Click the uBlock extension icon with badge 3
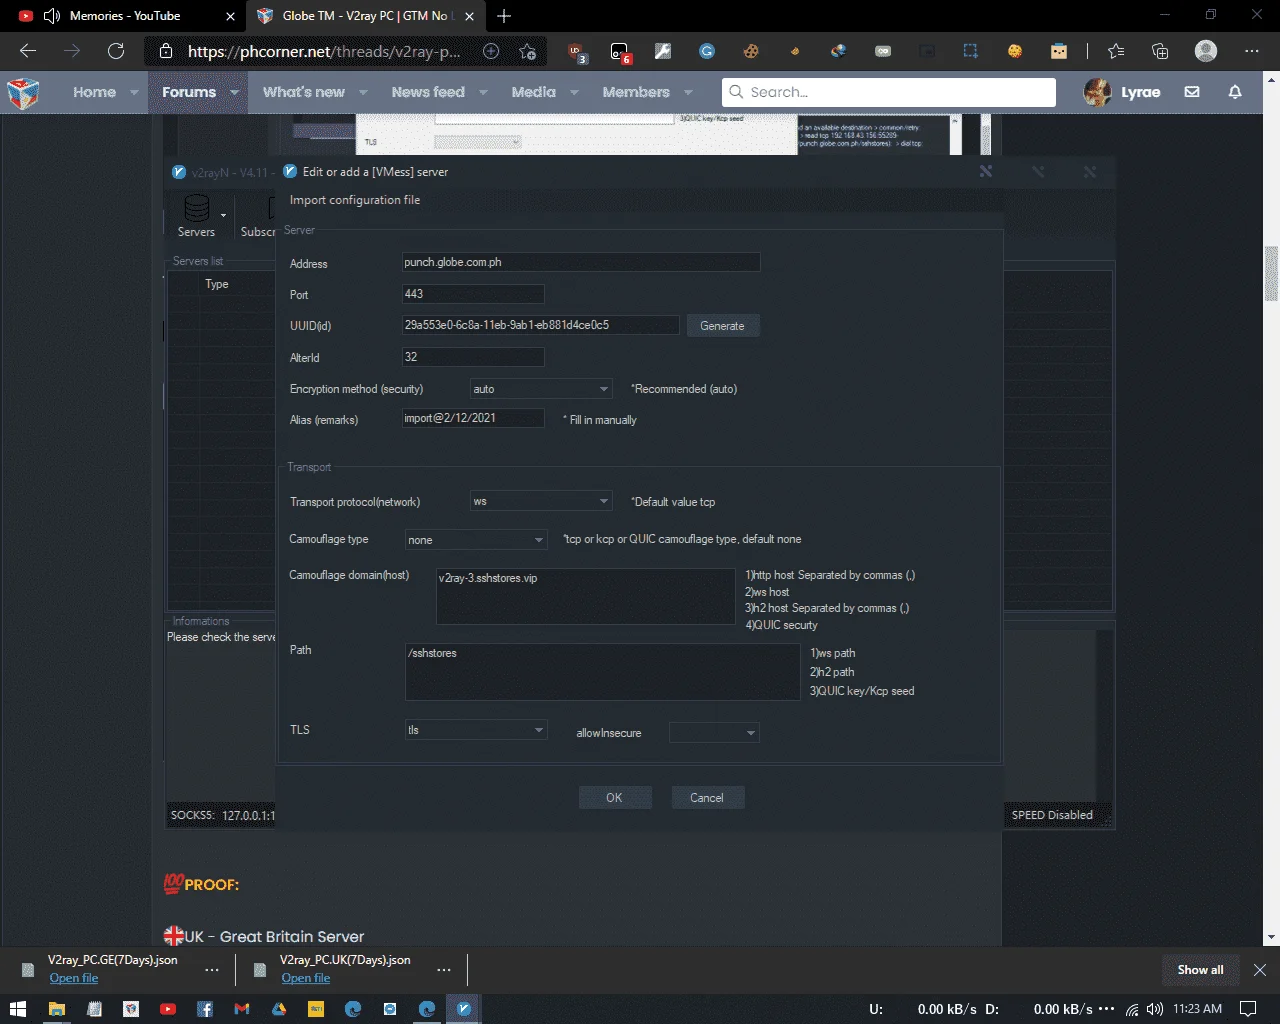The image size is (1280, 1024). [576, 52]
